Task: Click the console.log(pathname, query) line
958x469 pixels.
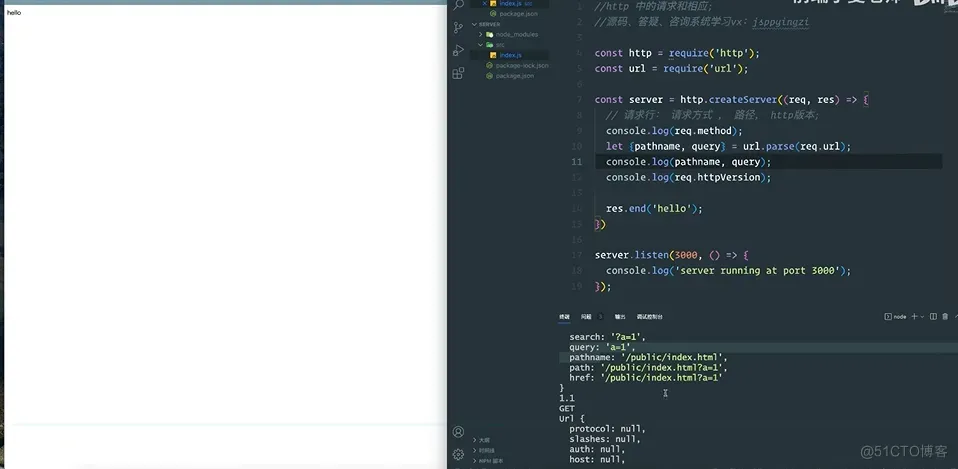Action: (689, 162)
